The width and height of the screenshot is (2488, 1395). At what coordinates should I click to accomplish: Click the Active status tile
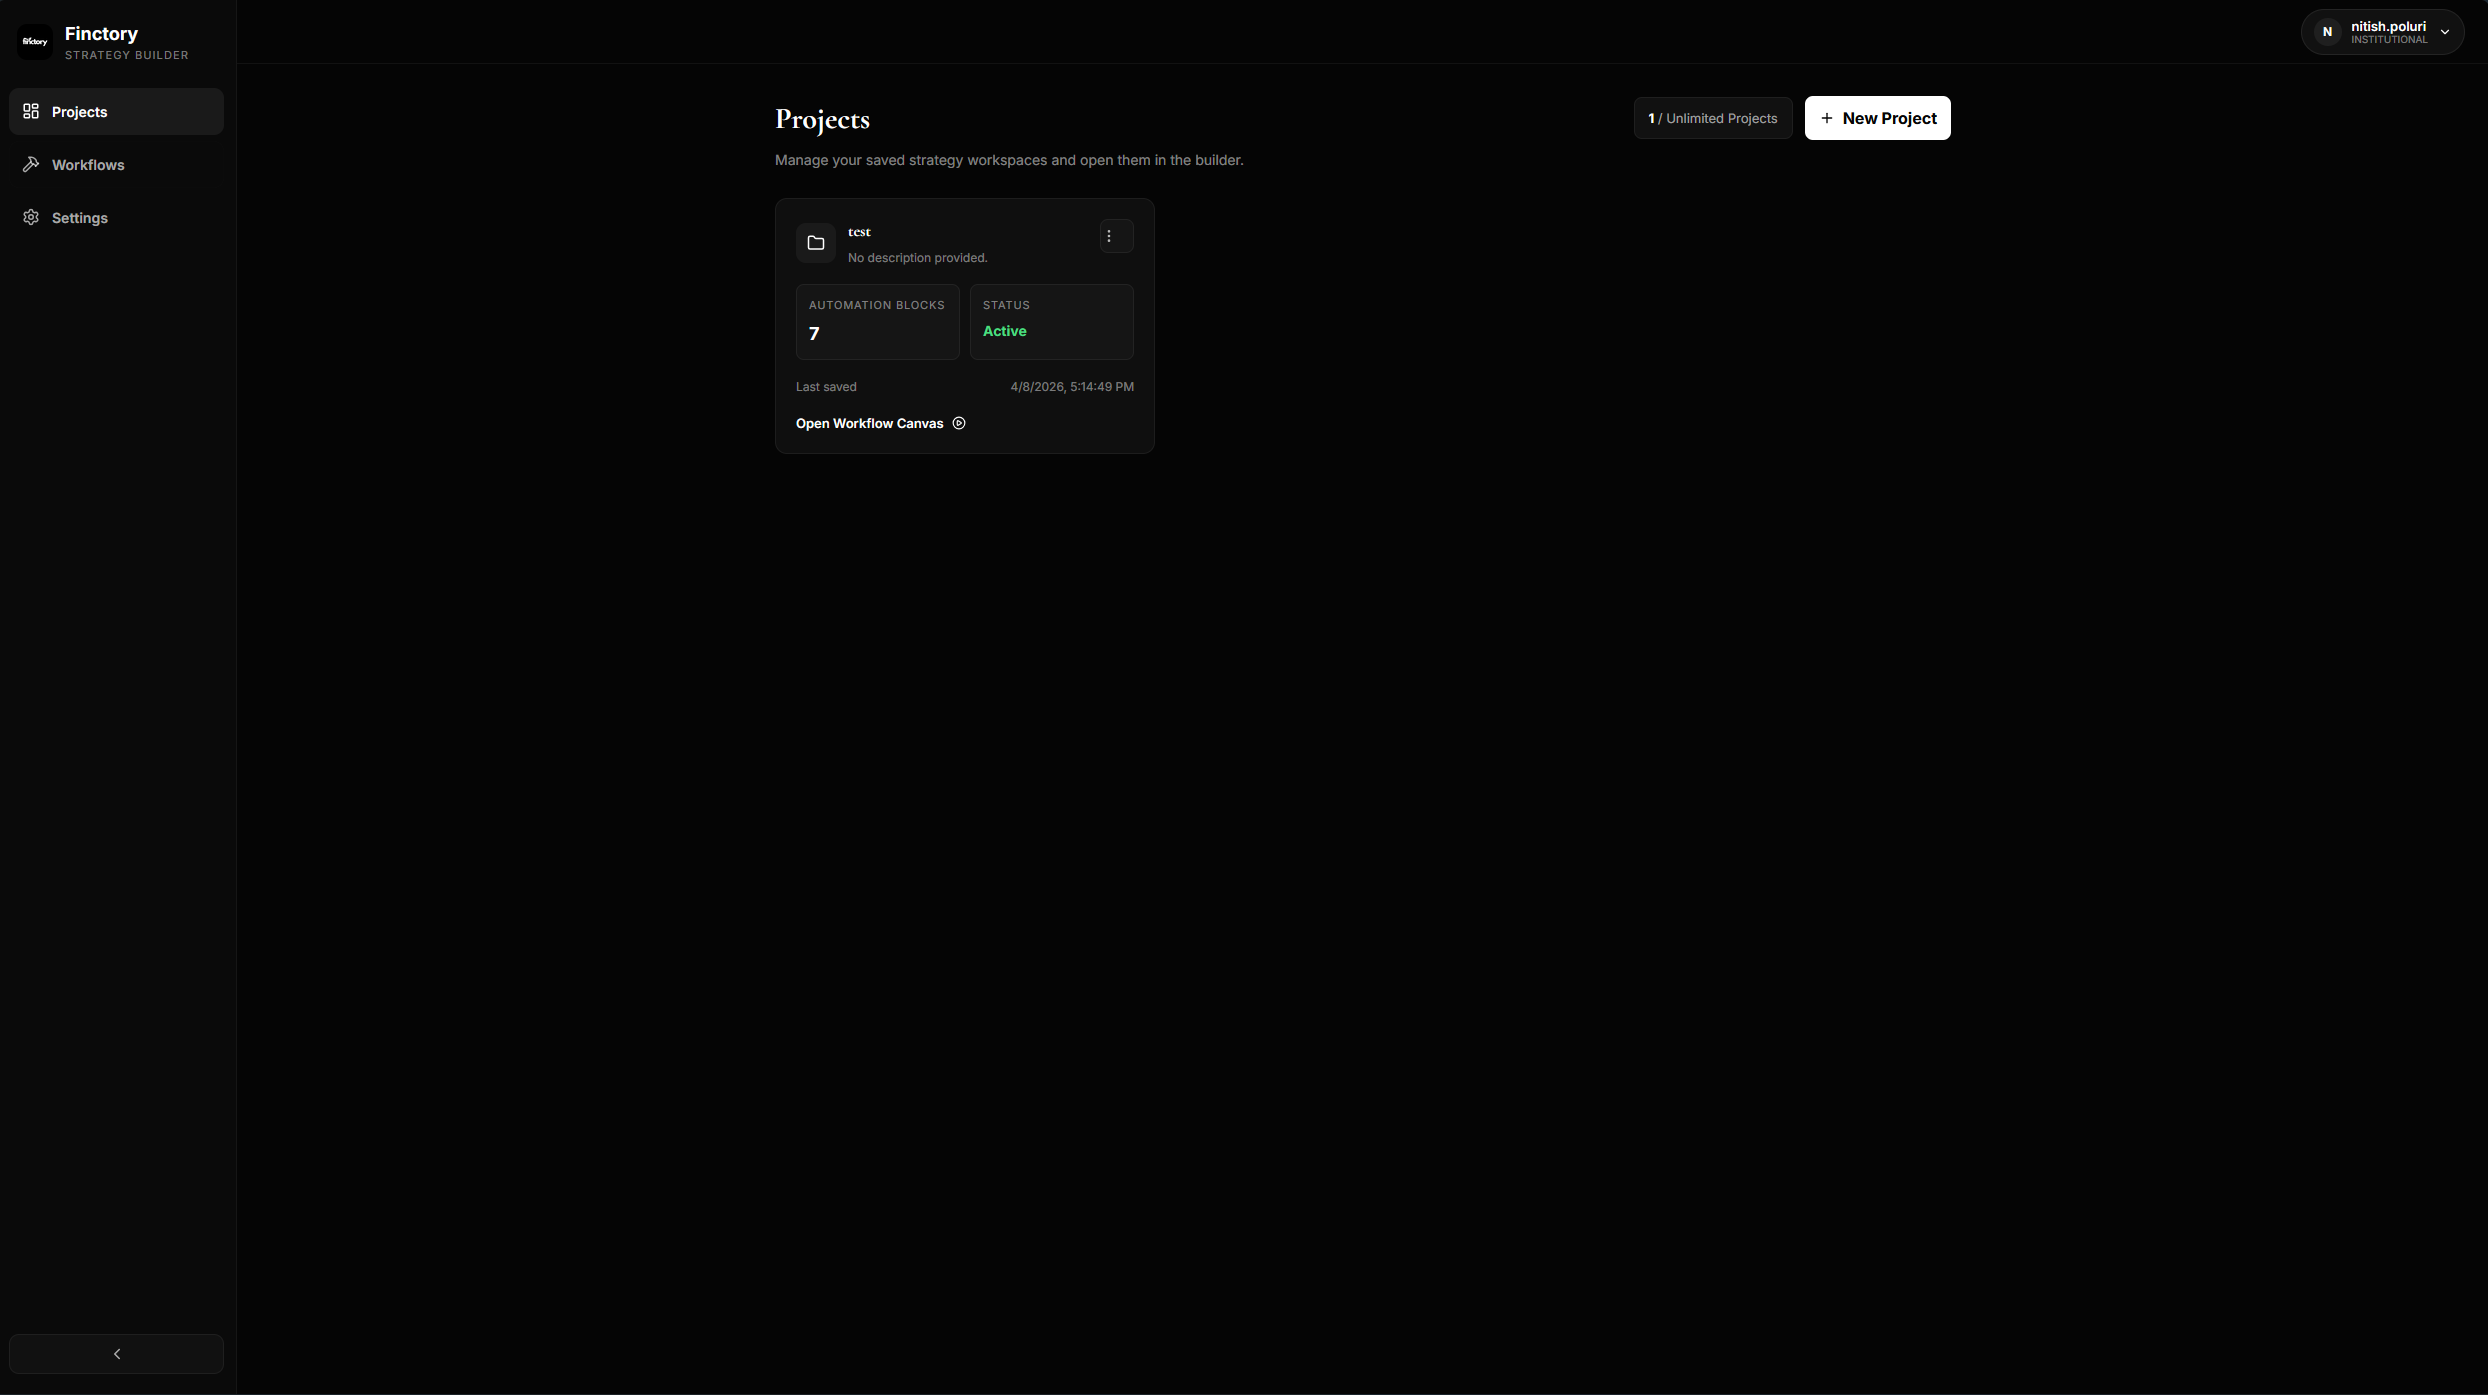(x=1051, y=322)
